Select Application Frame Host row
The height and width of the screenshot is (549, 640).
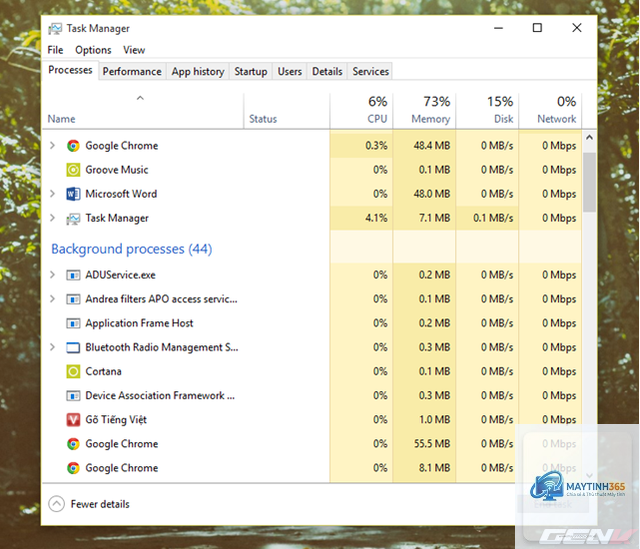pos(312,323)
